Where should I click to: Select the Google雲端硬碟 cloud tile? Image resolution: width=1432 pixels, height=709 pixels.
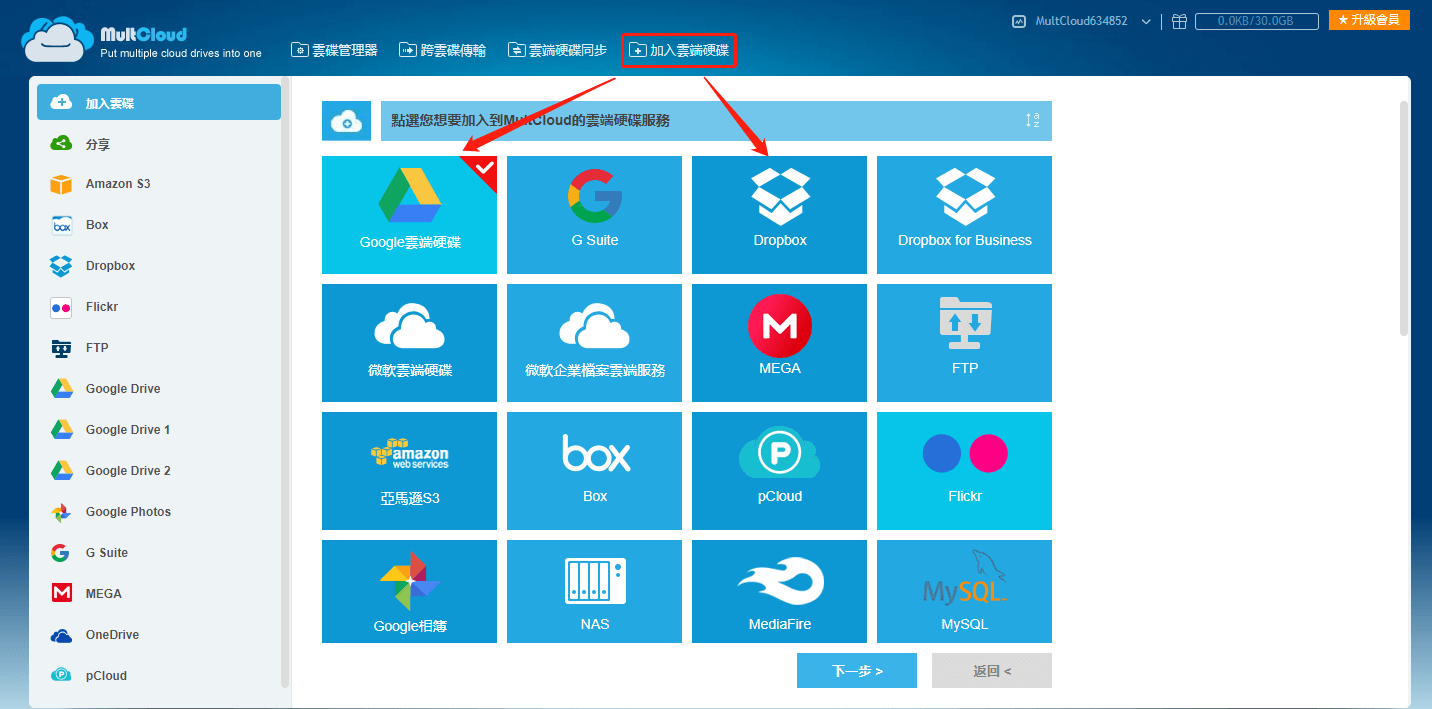click(x=409, y=215)
